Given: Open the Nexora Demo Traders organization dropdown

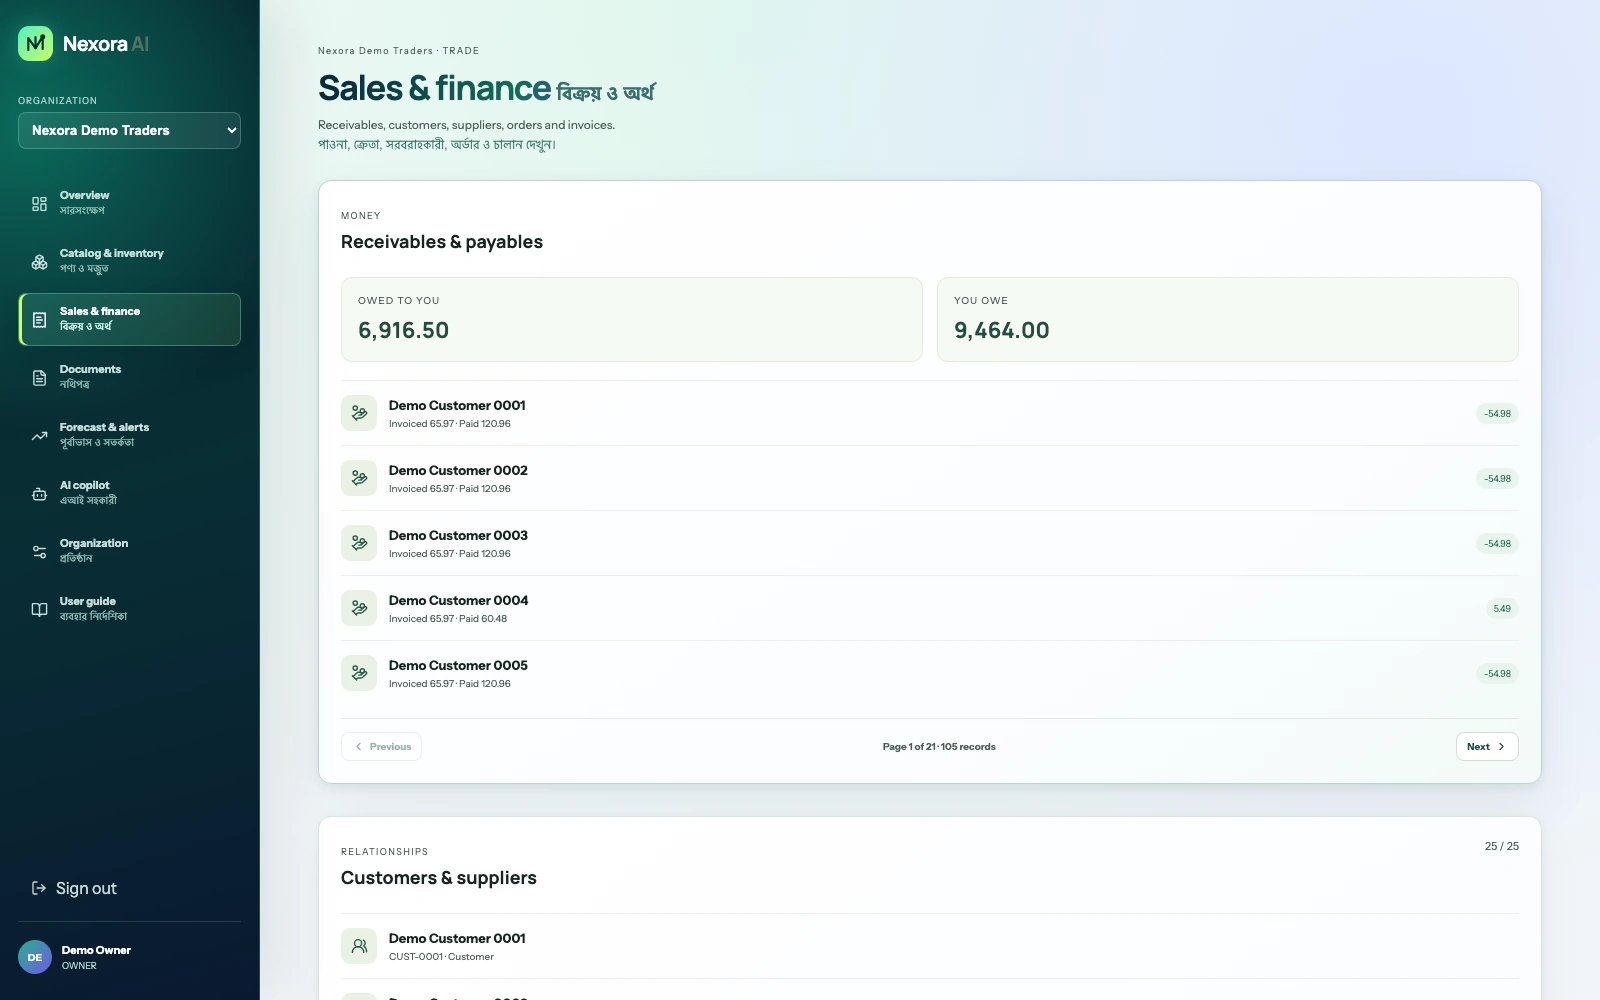Looking at the screenshot, I should (x=129, y=130).
